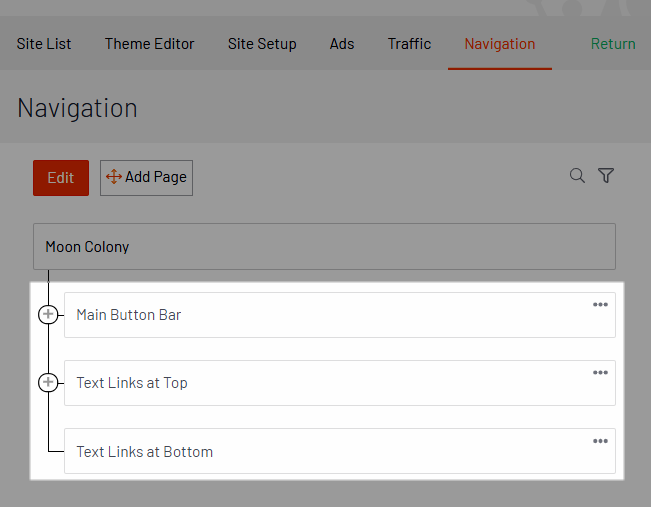Open Text Links at Top ellipsis menu
The image size is (651, 507).
pos(600,372)
